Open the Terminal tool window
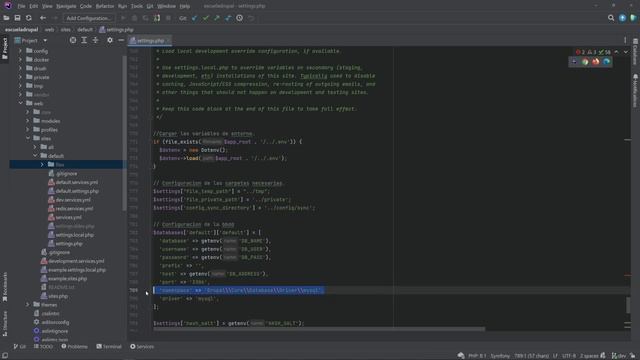640x360 pixels. tap(109, 347)
